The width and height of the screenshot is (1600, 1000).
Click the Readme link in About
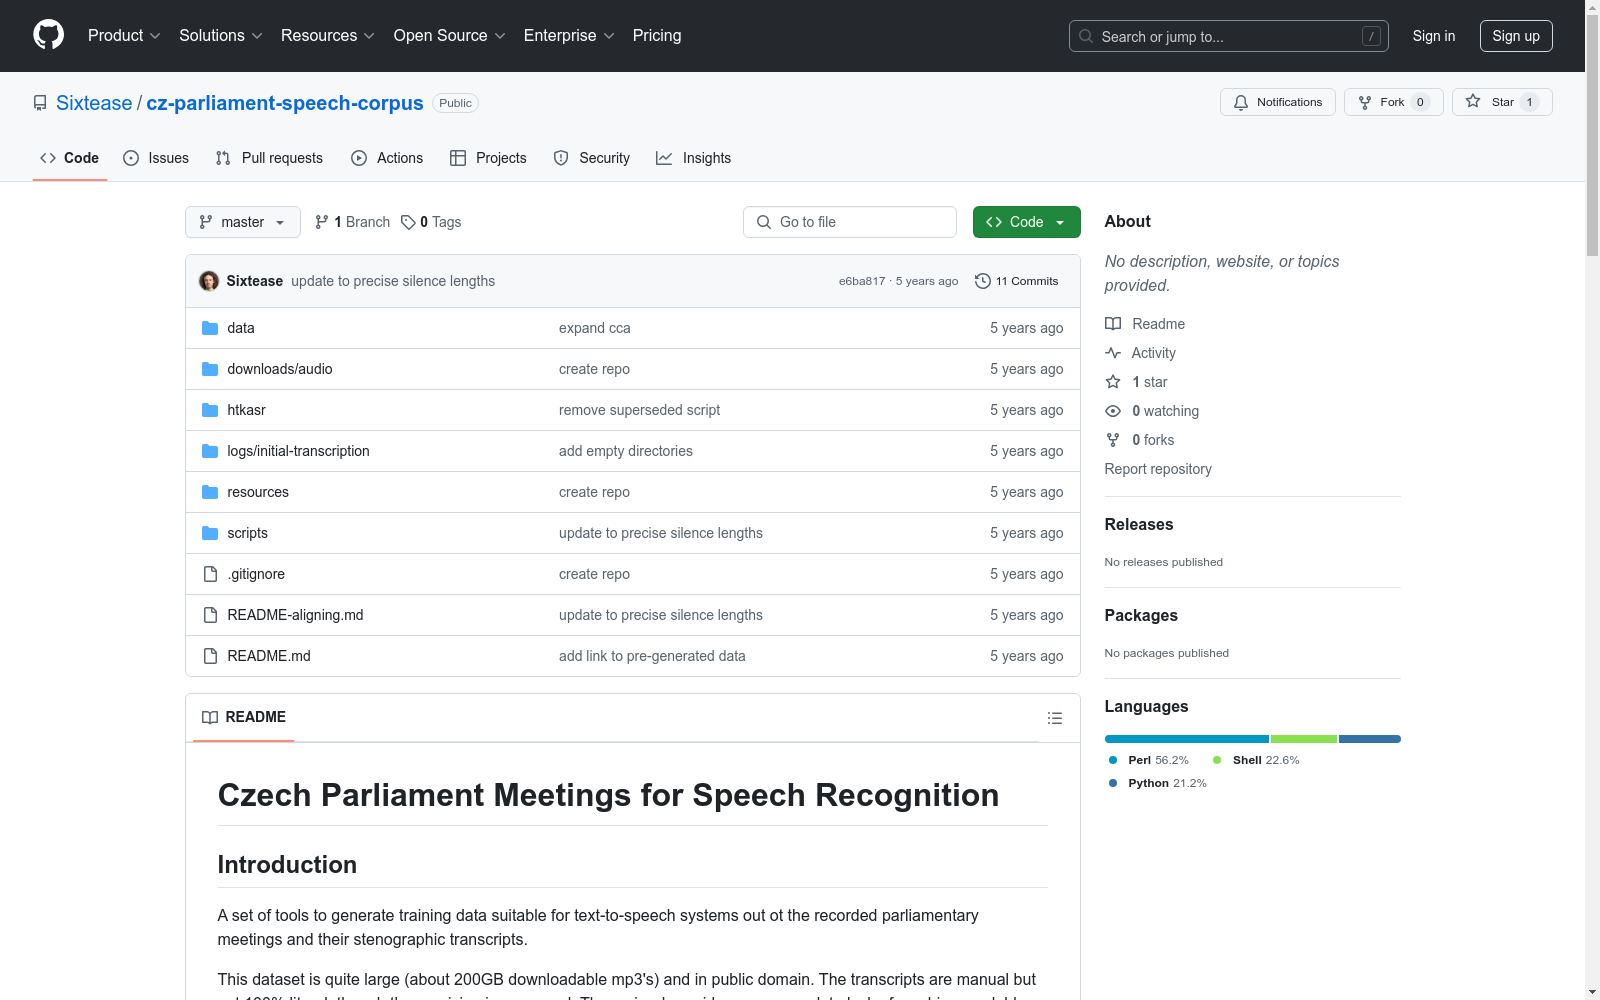1145,324
